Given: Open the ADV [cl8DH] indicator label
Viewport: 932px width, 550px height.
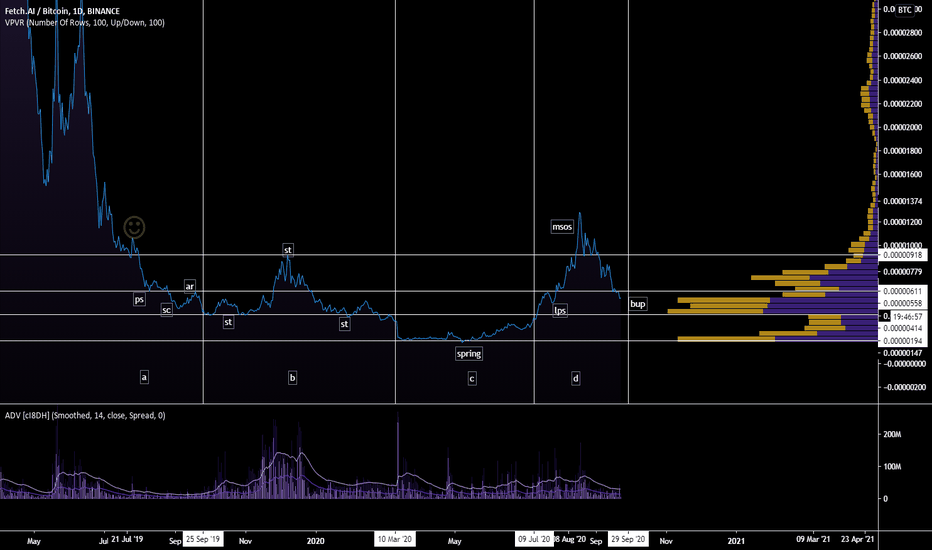Looking at the screenshot, I should click(x=85, y=416).
